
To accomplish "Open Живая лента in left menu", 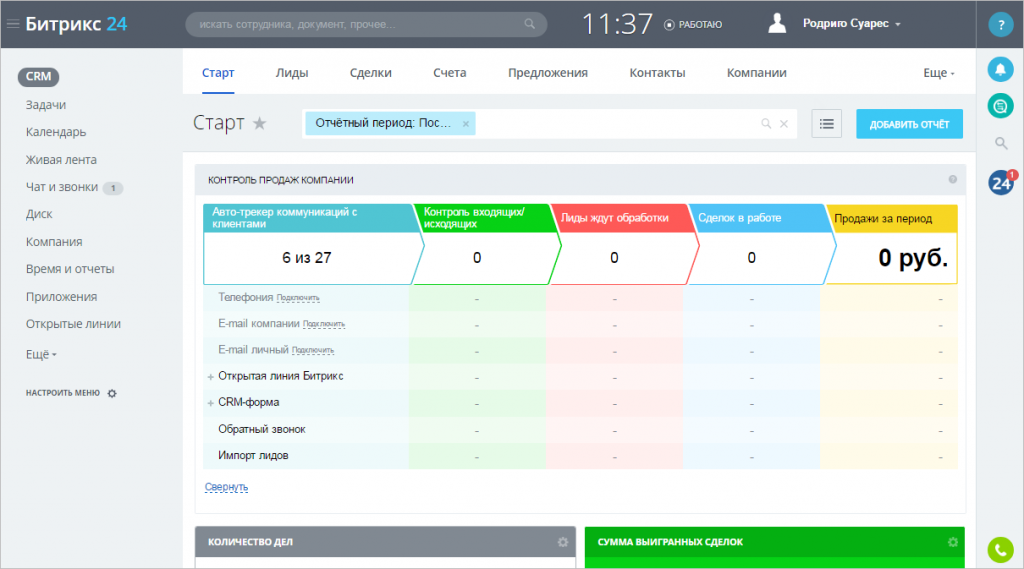I will 61,160.
